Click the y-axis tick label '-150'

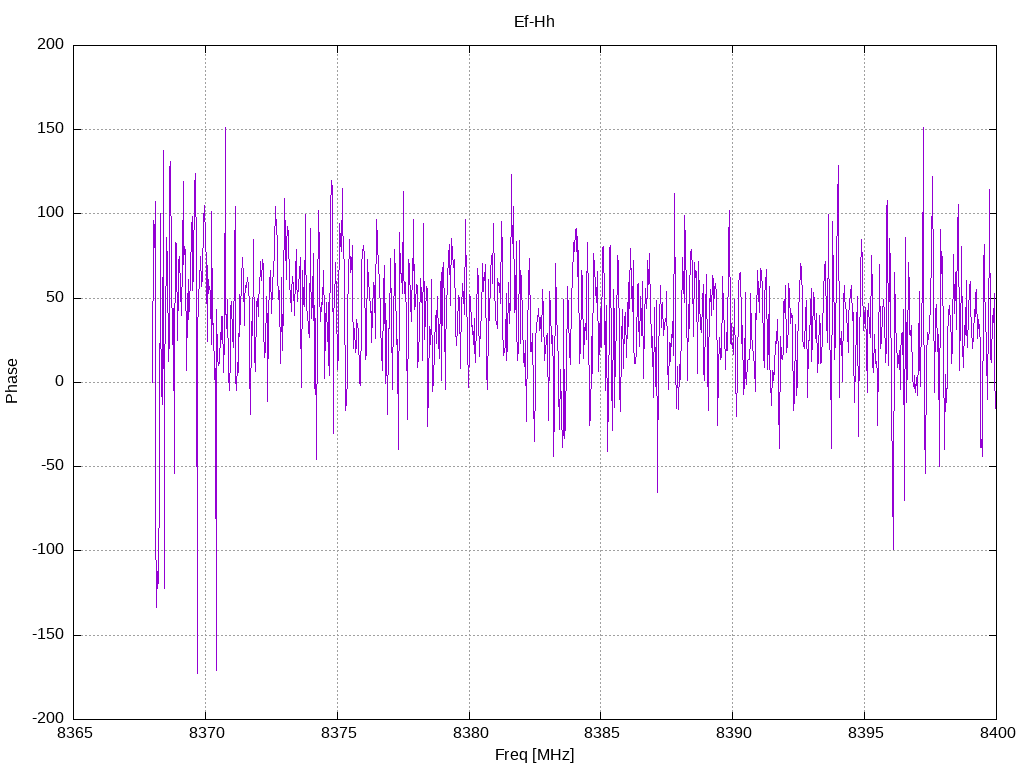click(x=48, y=634)
